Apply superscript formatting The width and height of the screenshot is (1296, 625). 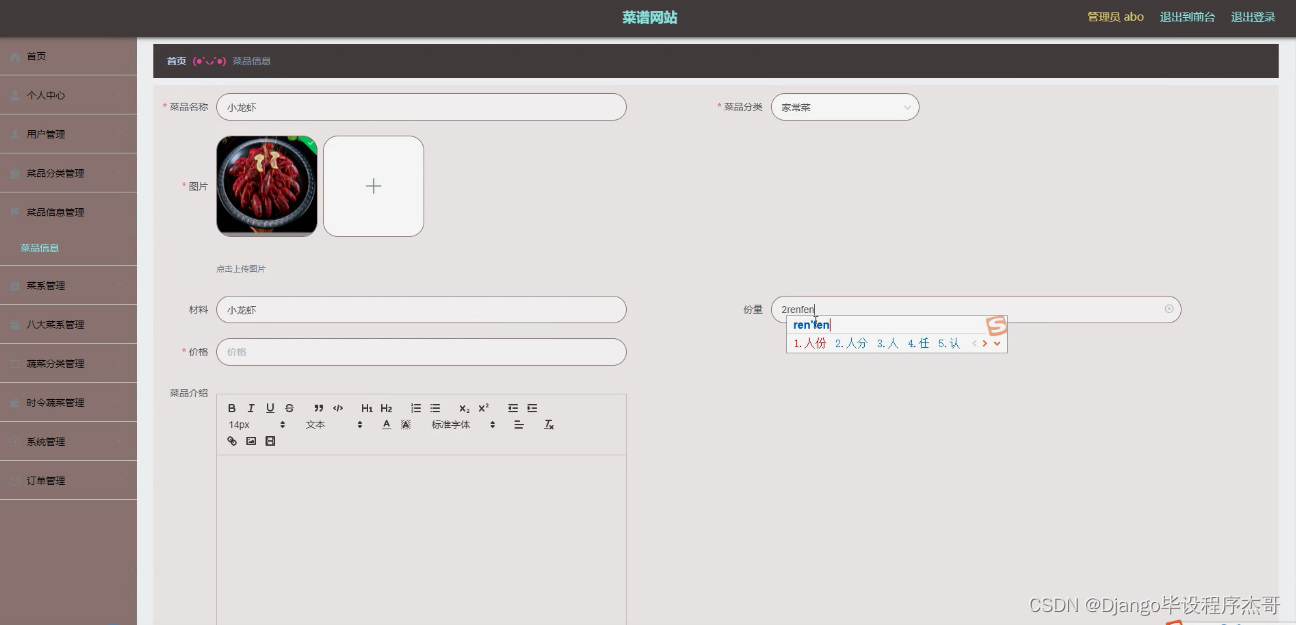point(483,408)
